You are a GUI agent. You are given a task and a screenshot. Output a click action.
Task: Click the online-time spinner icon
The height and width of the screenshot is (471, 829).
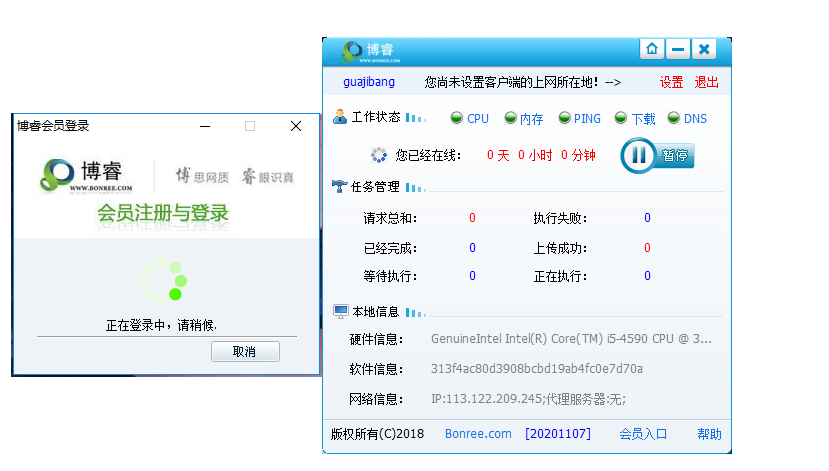[x=379, y=155]
